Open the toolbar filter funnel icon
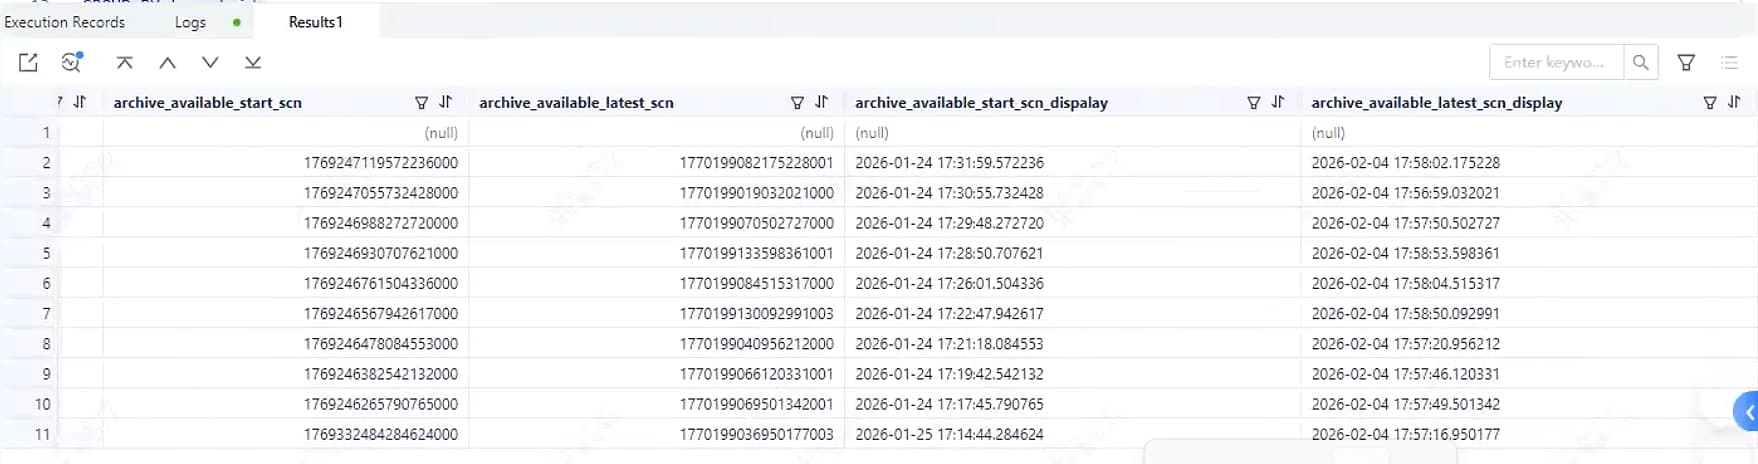1758x464 pixels. pyautogui.click(x=1686, y=62)
